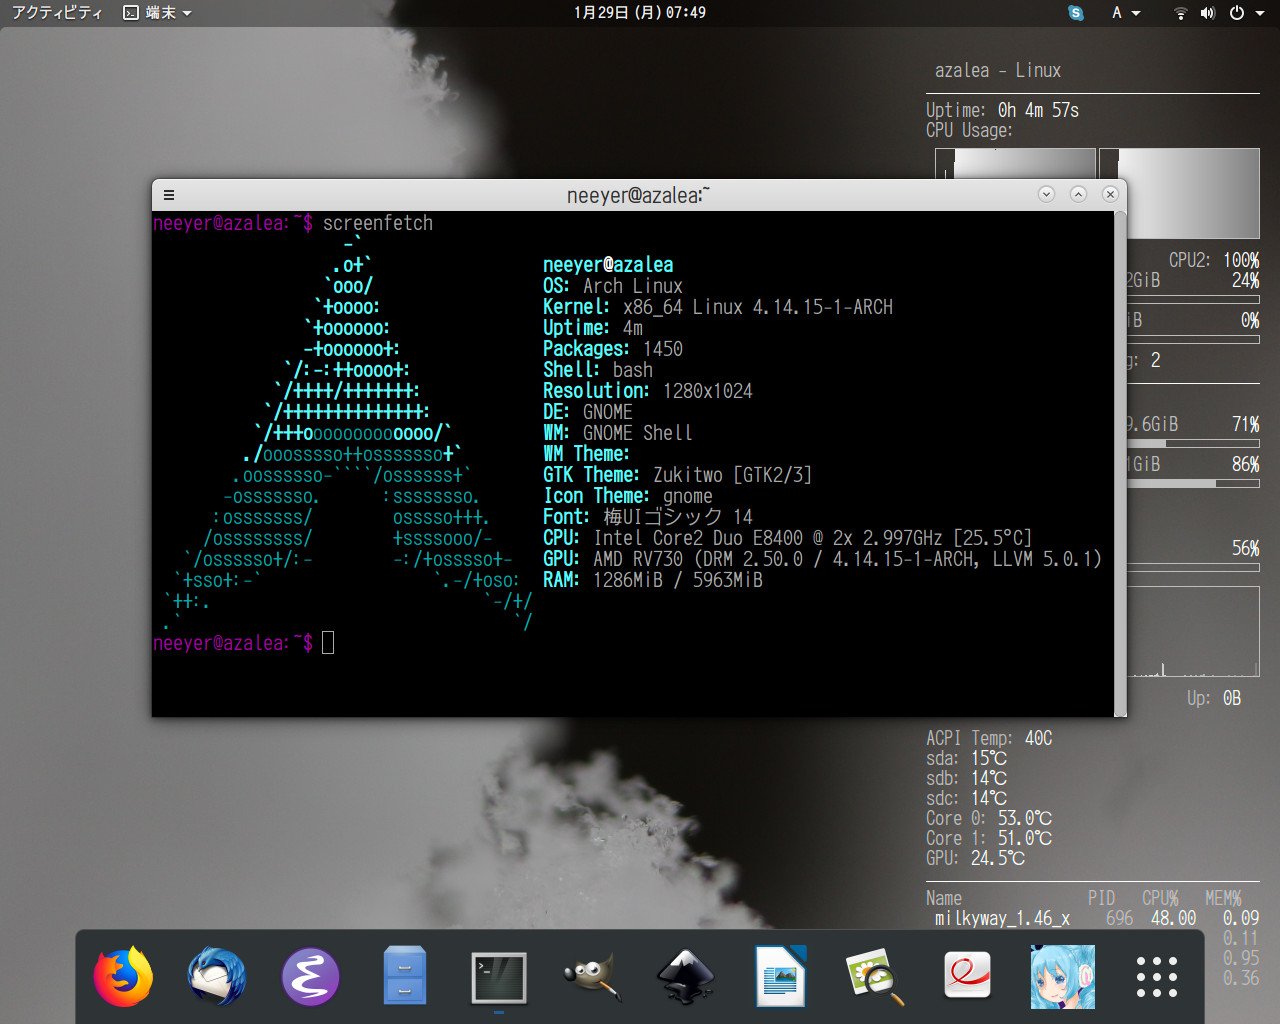Launch Firefox from the dock
Viewport: 1280px width, 1024px height.
coord(123,976)
